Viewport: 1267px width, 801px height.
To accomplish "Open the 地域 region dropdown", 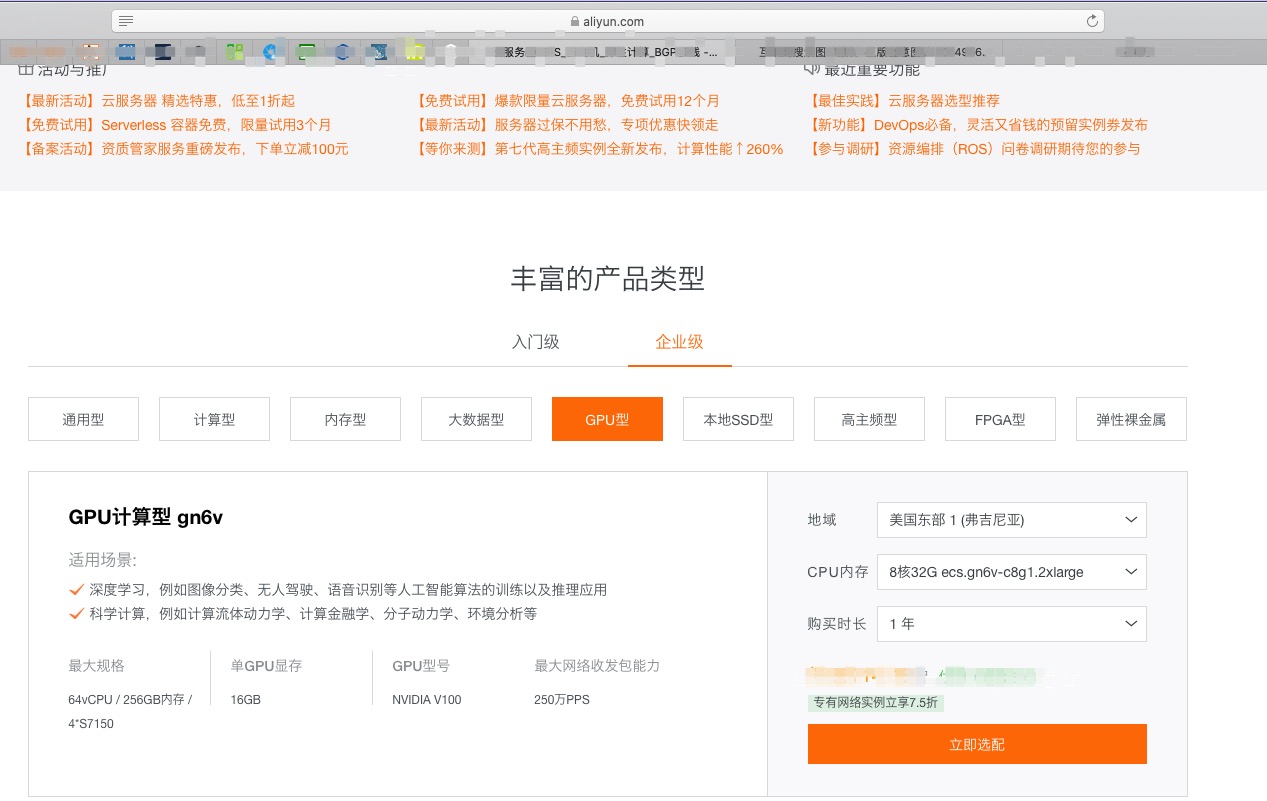I will click(1011, 520).
